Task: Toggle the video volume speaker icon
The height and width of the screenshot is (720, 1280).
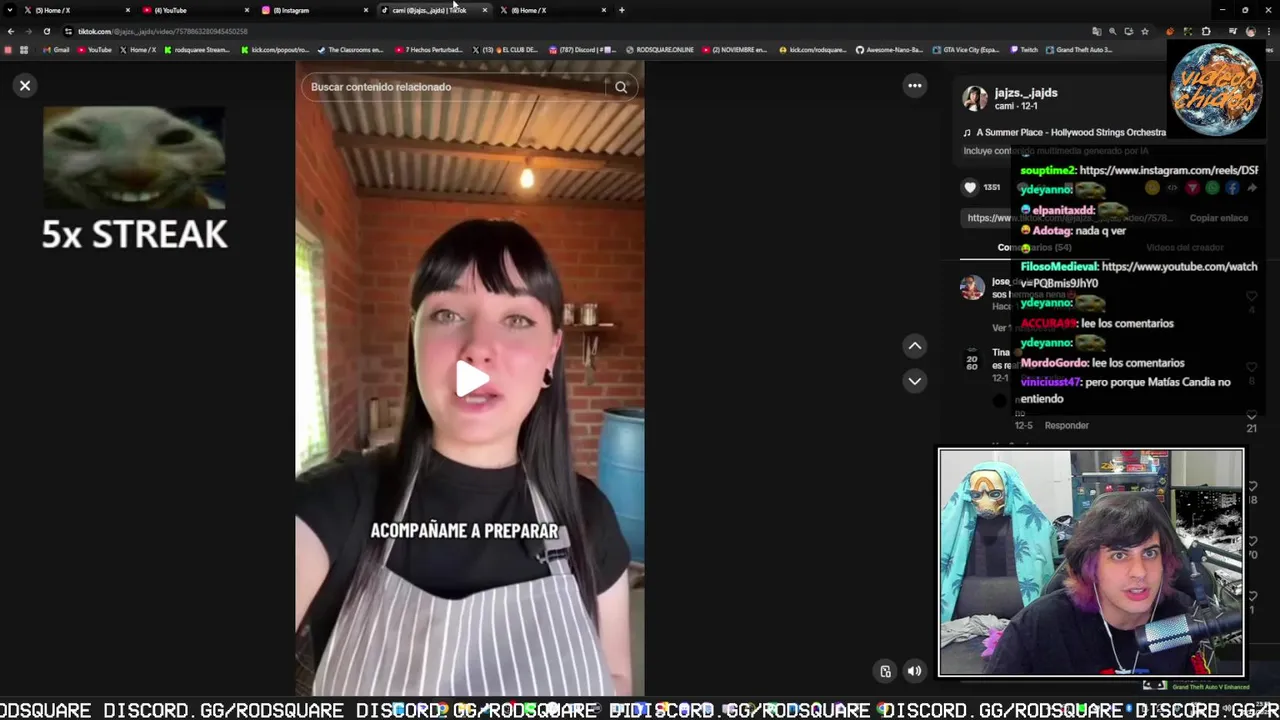Action: (x=914, y=671)
